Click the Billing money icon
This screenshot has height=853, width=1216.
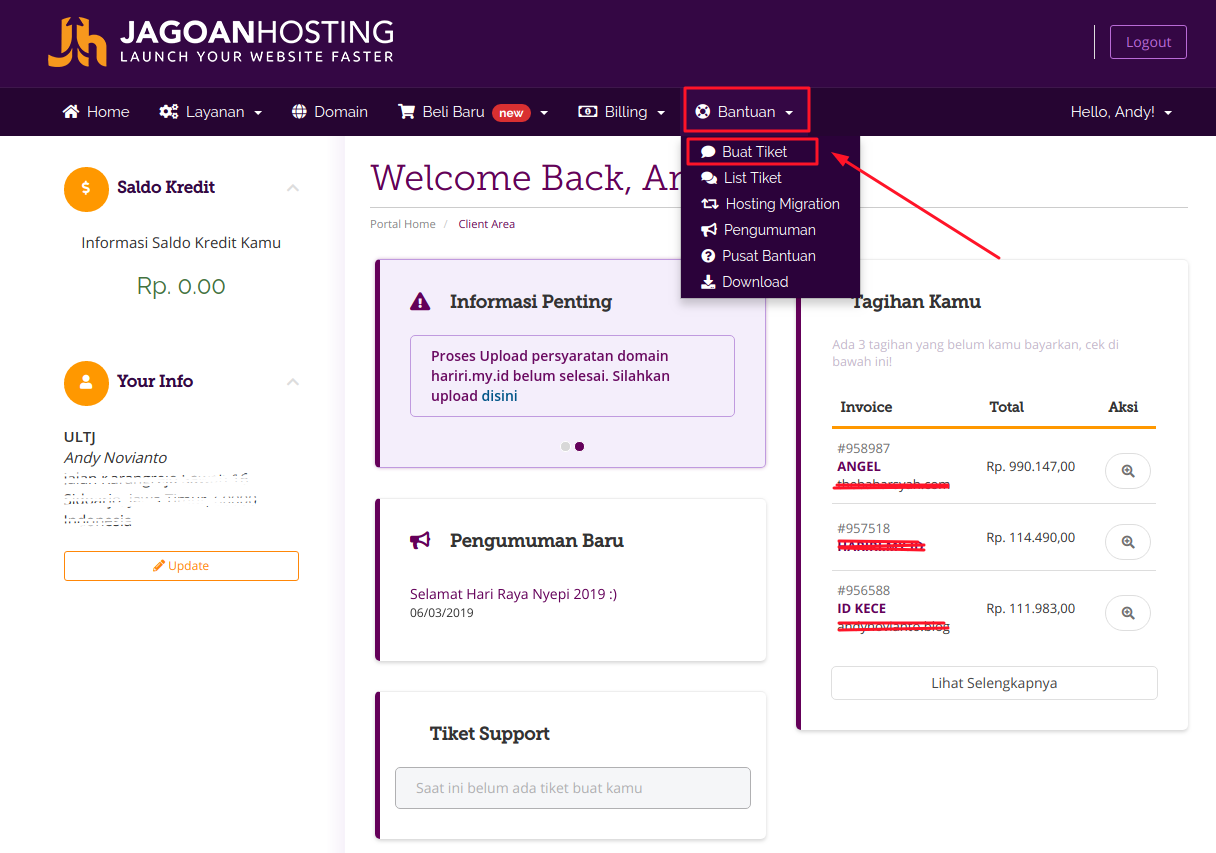click(x=588, y=112)
